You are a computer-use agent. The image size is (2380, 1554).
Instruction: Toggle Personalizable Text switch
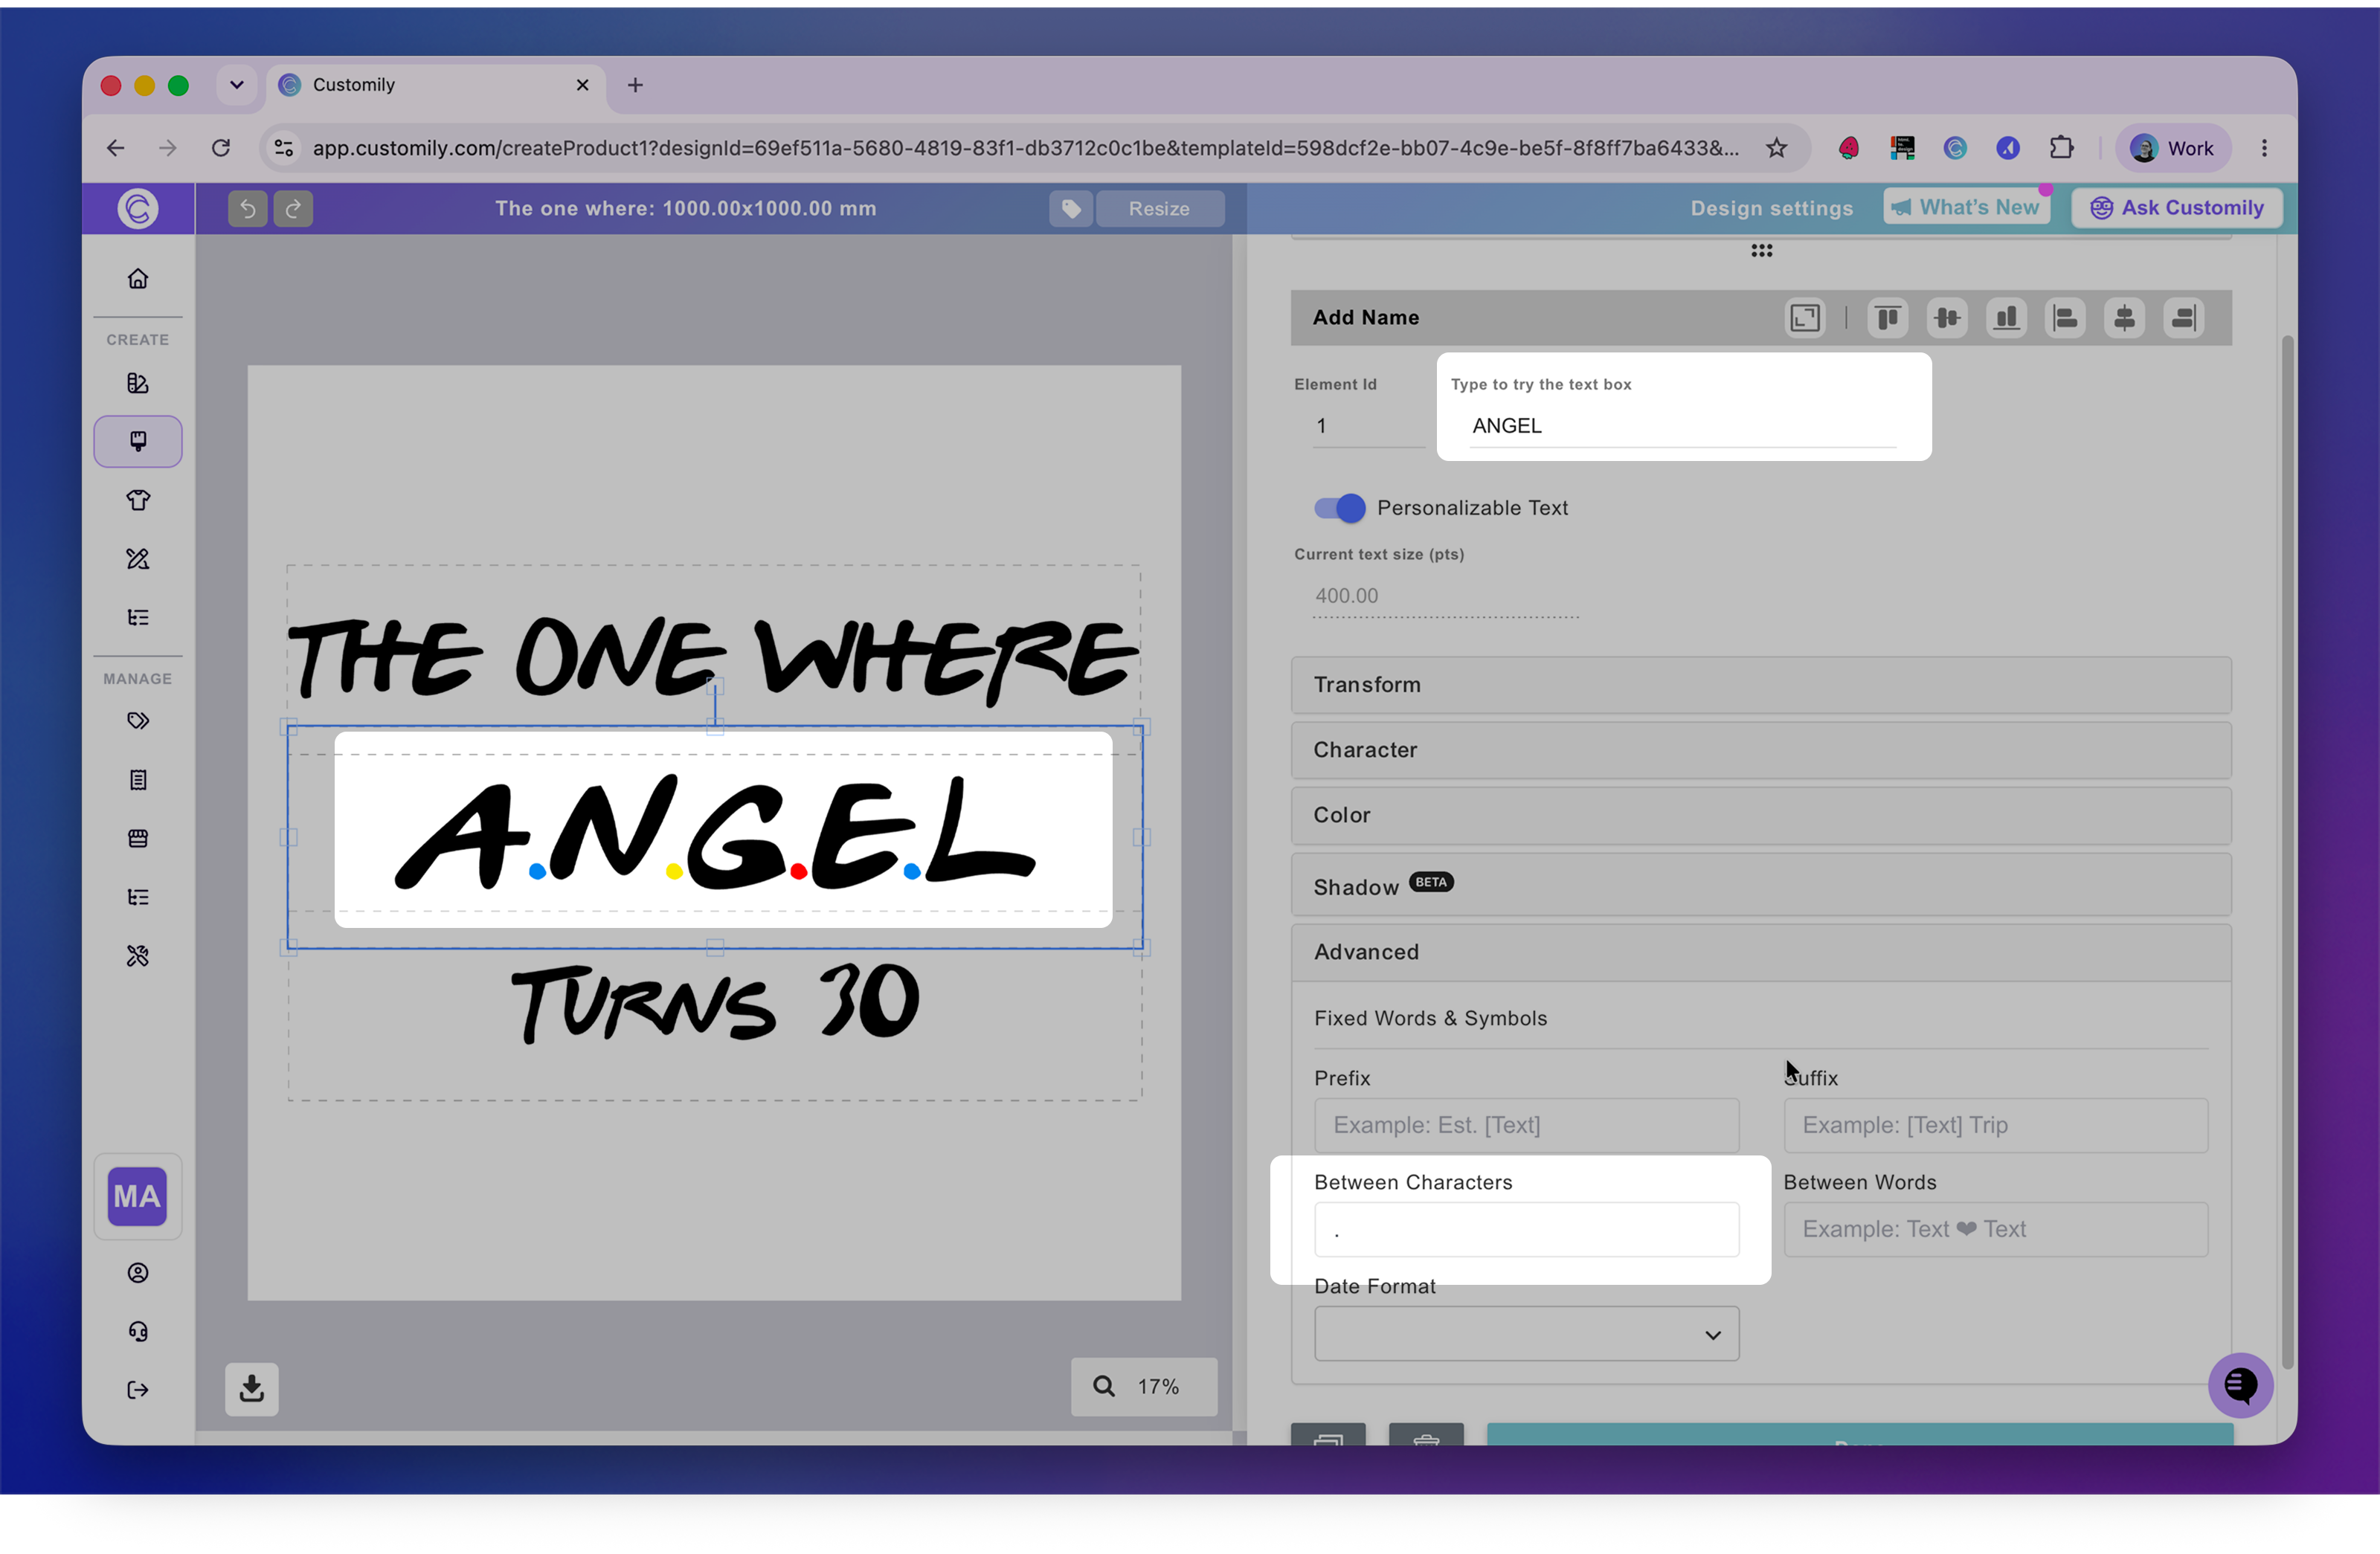coord(1340,508)
